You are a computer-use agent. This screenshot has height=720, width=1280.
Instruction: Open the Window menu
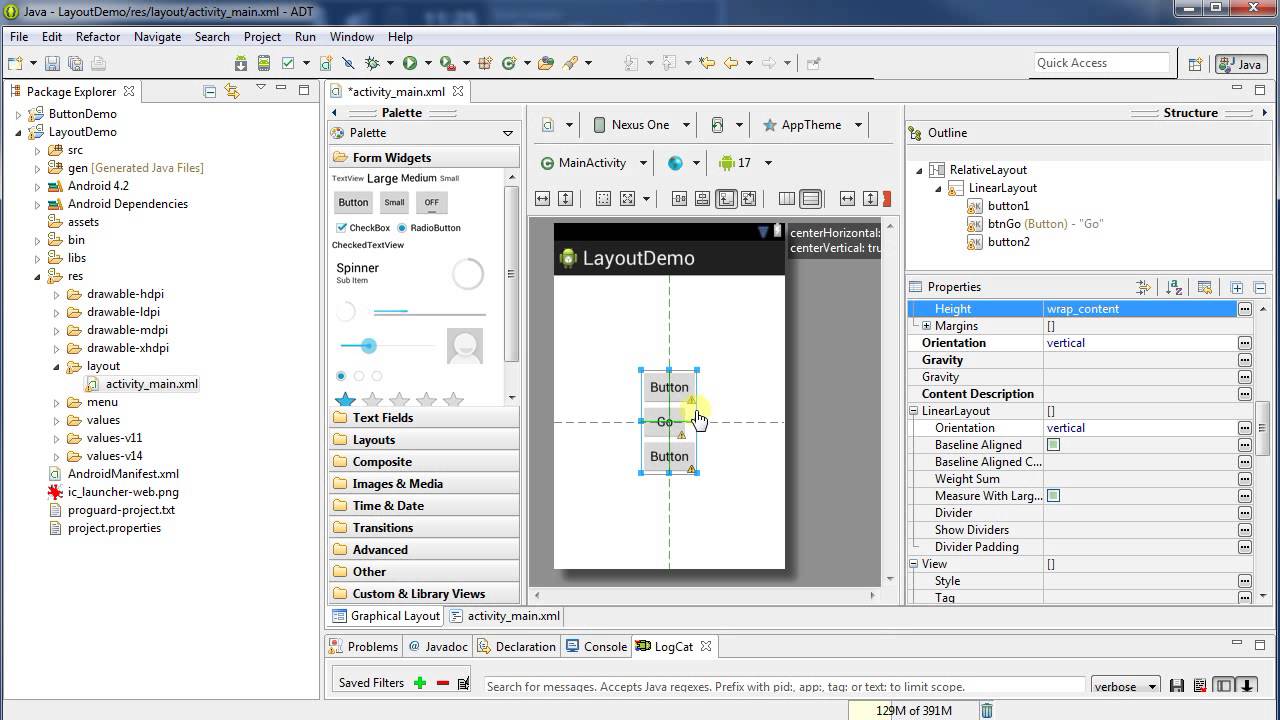(352, 37)
